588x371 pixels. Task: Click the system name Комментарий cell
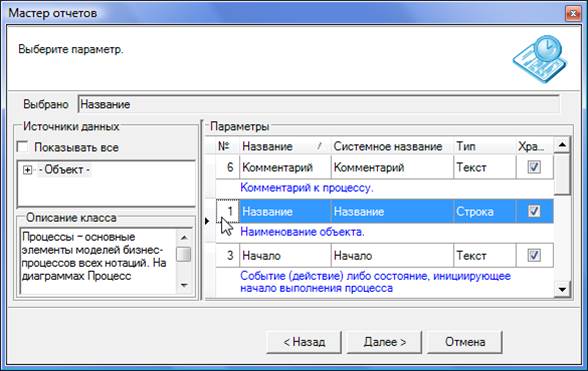click(392, 167)
